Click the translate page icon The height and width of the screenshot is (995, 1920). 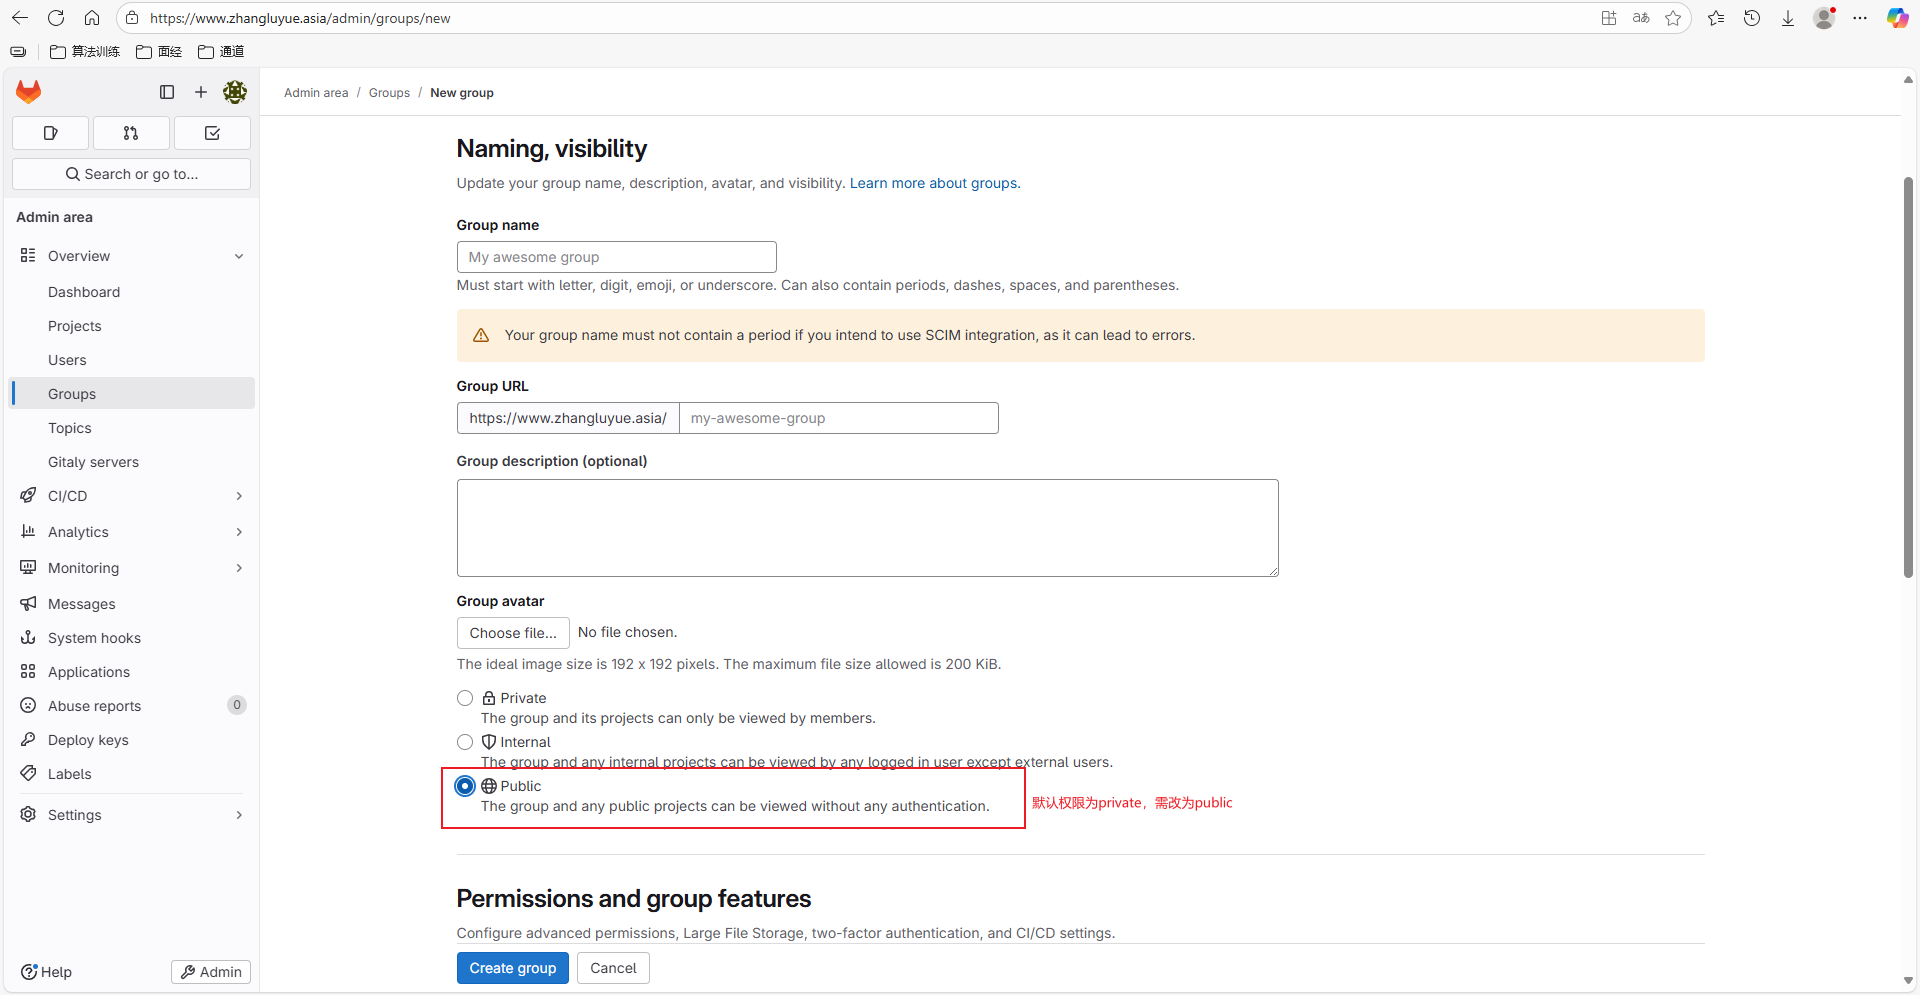tap(1641, 18)
